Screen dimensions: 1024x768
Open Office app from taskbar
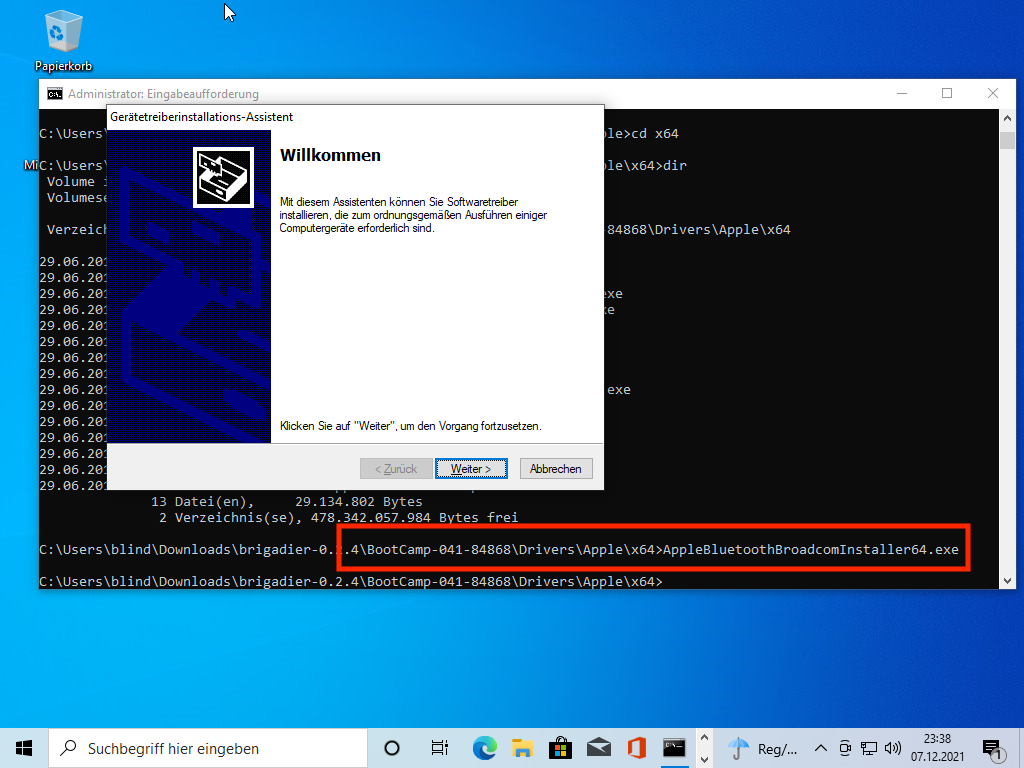click(x=637, y=748)
